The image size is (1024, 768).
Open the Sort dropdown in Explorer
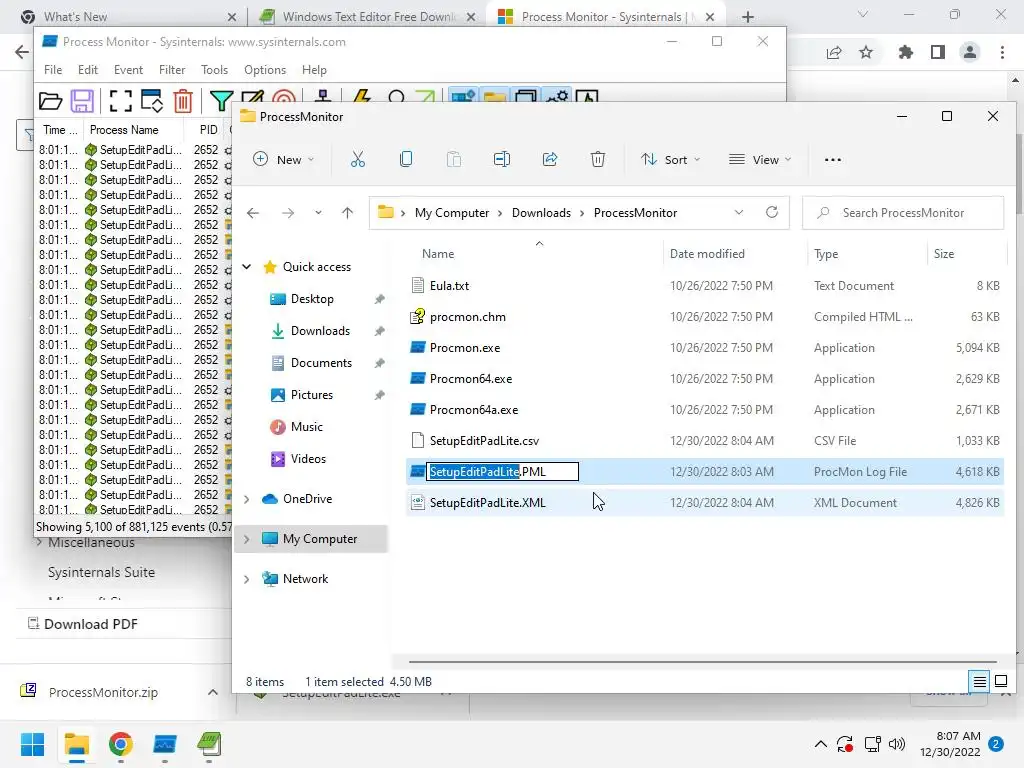[671, 159]
